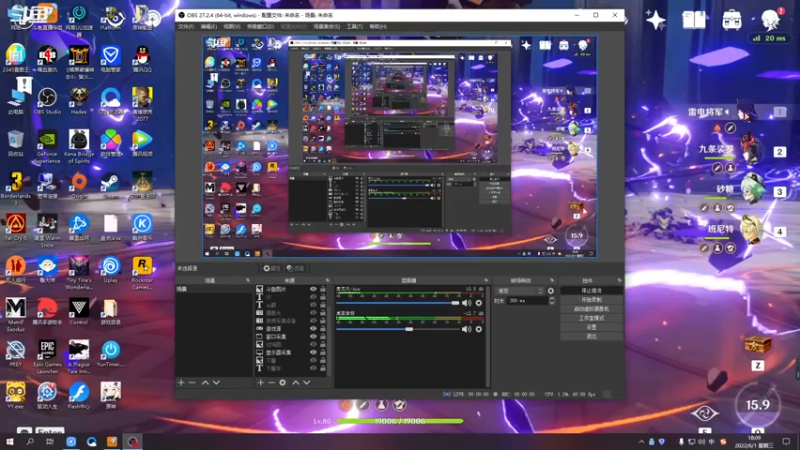
Task: Move selected source up with arrow
Action: tap(295, 383)
